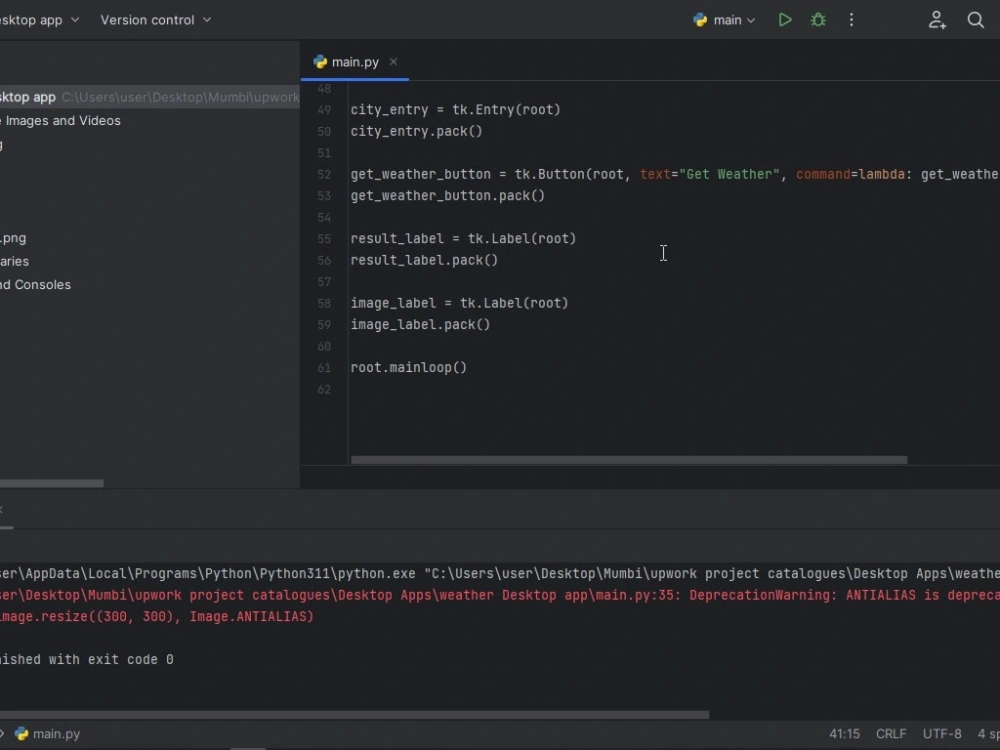This screenshot has width=1000, height=750.
Task: Place the cursor on the root.mainloop() line
Action: [409, 368]
